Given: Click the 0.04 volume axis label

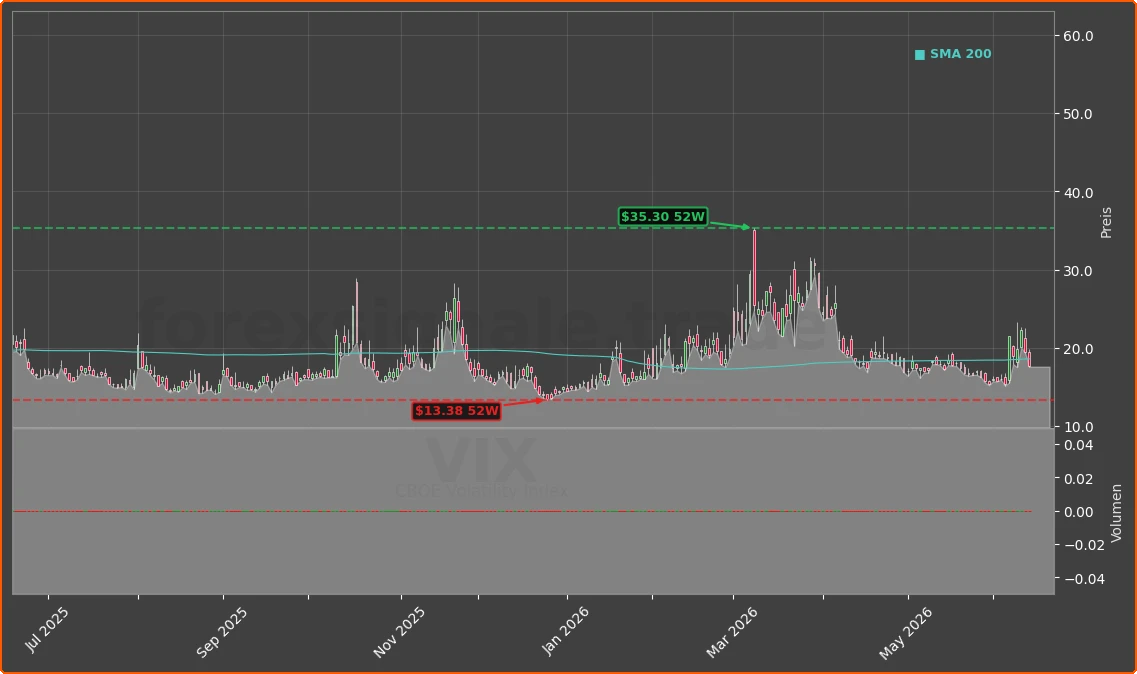Looking at the screenshot, I should tap(1078, 445).
